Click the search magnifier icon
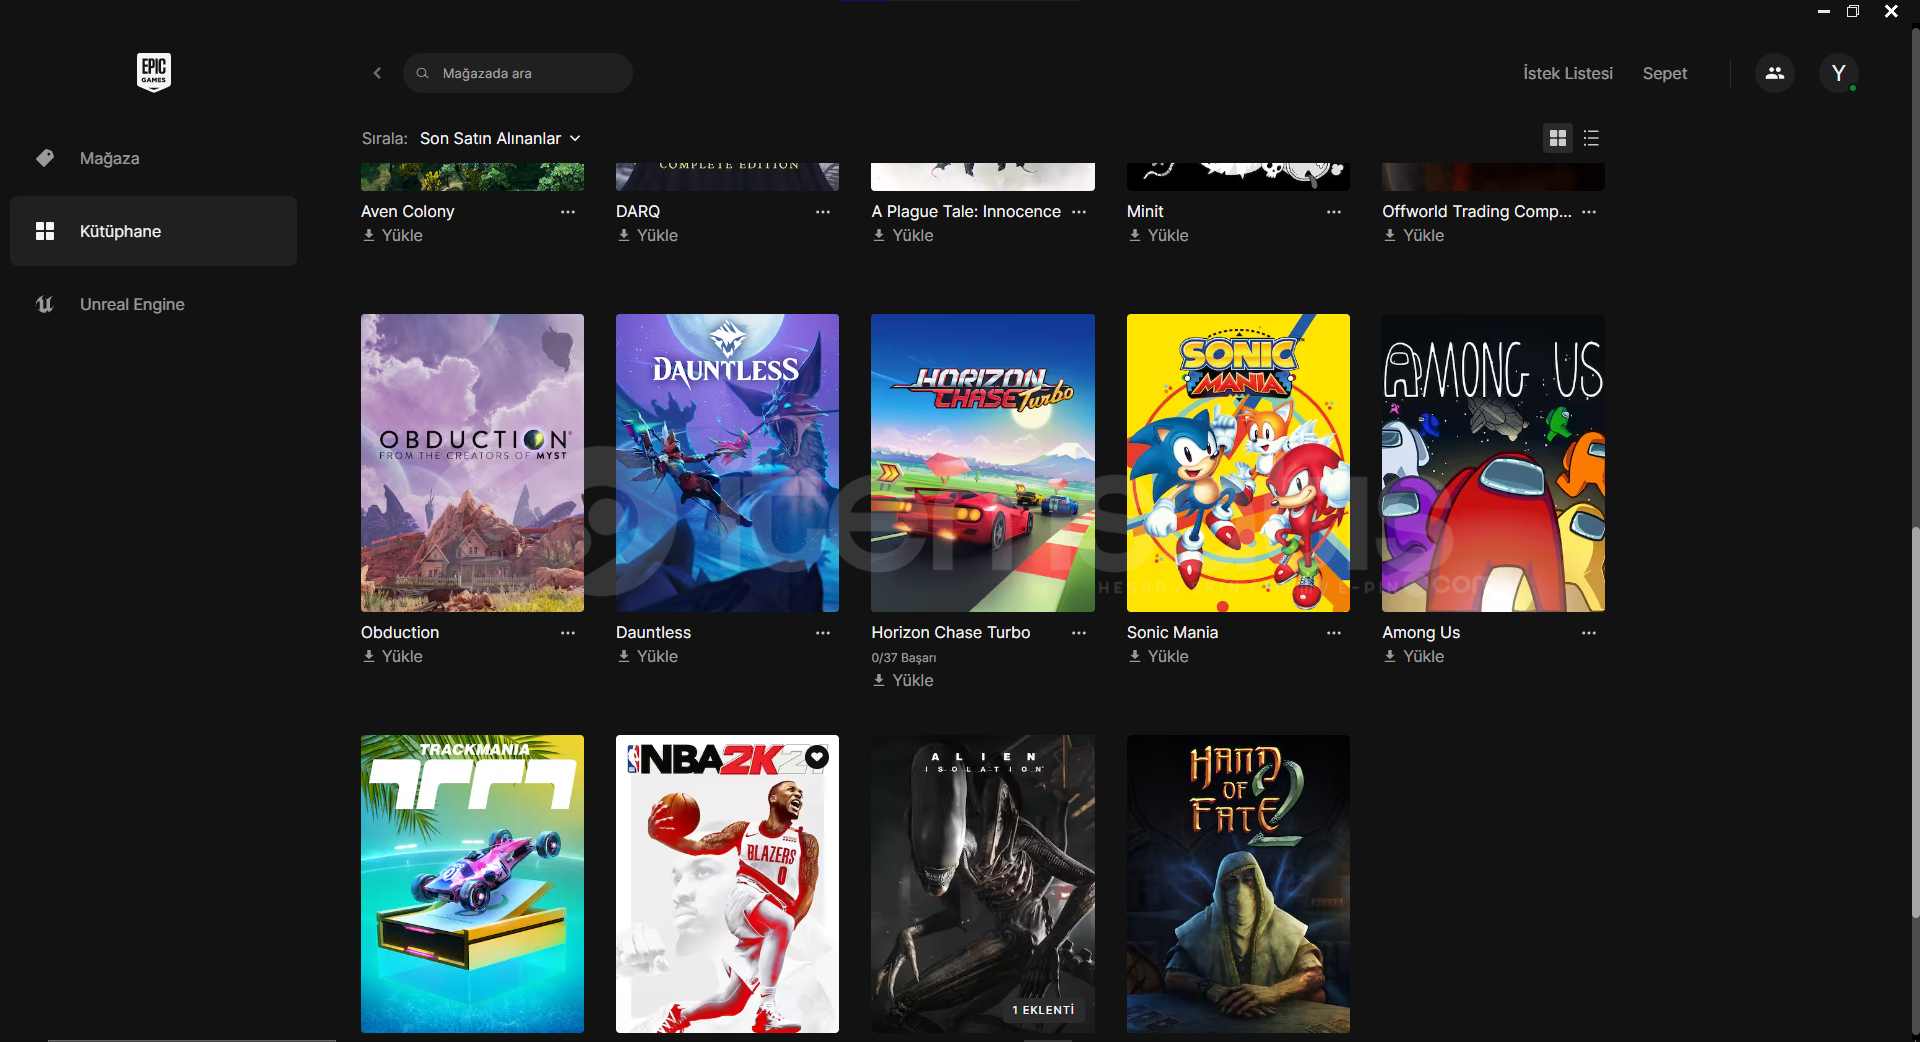 (x=423, y=73)
